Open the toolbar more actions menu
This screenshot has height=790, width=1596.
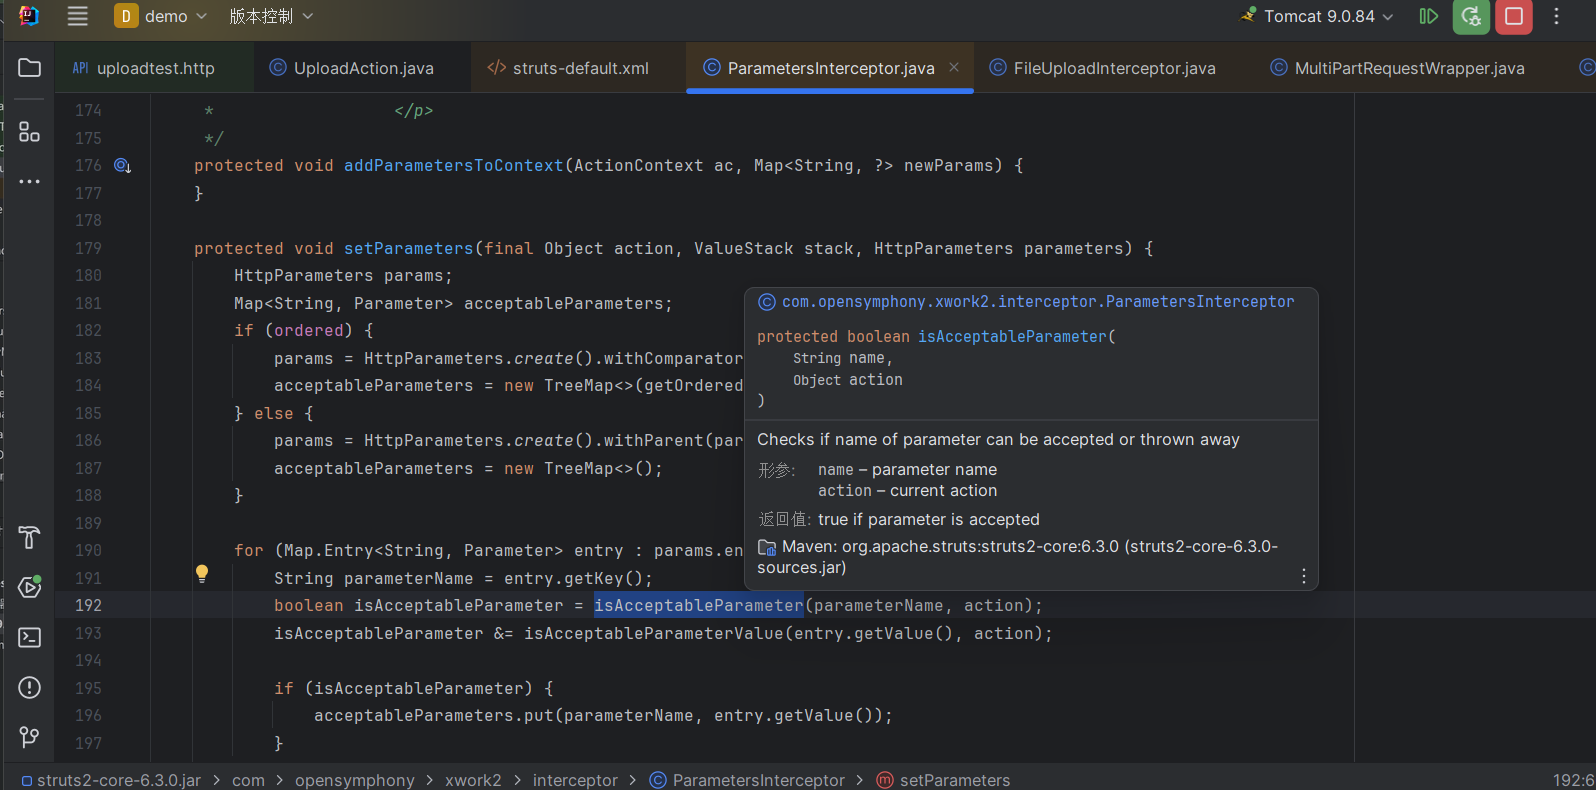[1556, 16]
